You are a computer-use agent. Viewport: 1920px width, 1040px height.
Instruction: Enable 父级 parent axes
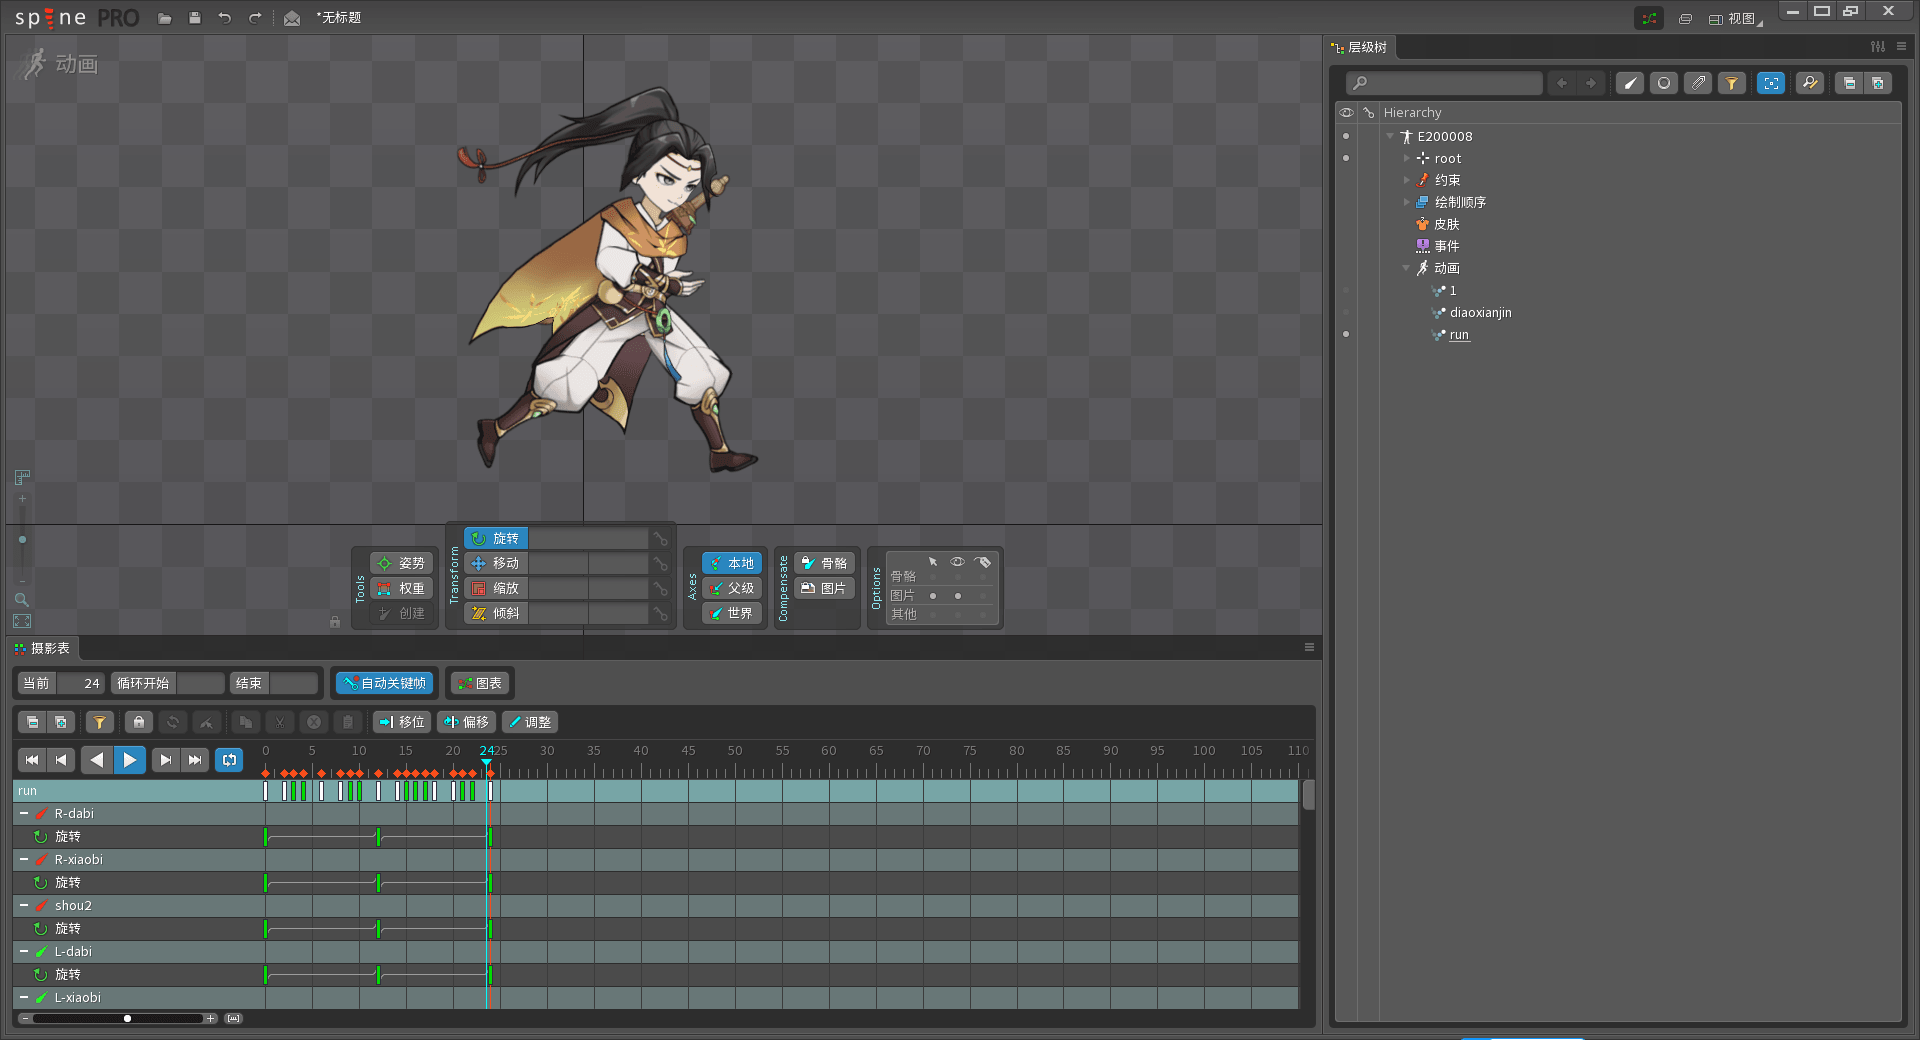(732, 588)
